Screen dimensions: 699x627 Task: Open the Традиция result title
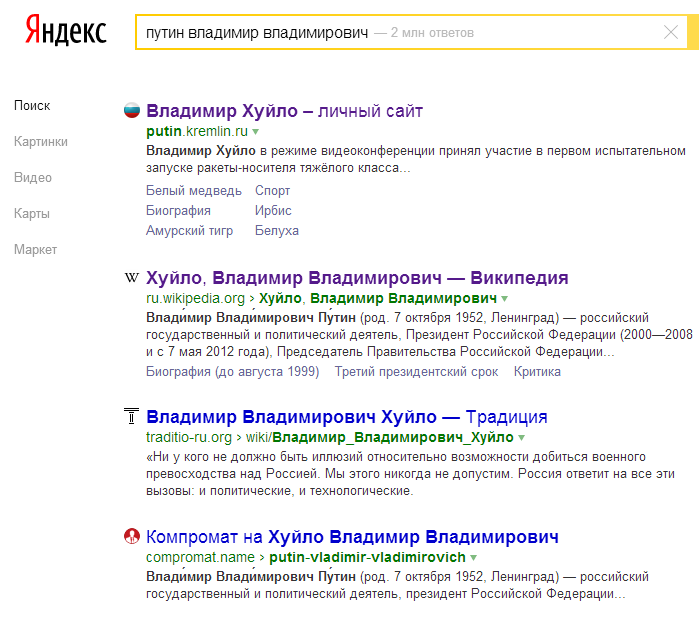click(x=346, y=417)
